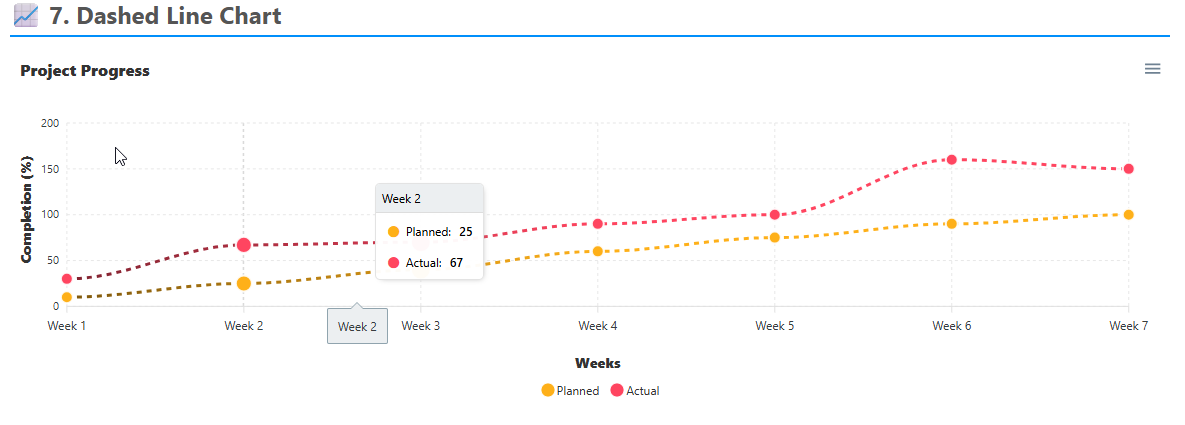Image resolution: width=1185 pixels, height=425 pixels.
Task: Select the Actual marker at Week 7
Action: tap(1128, 169)
